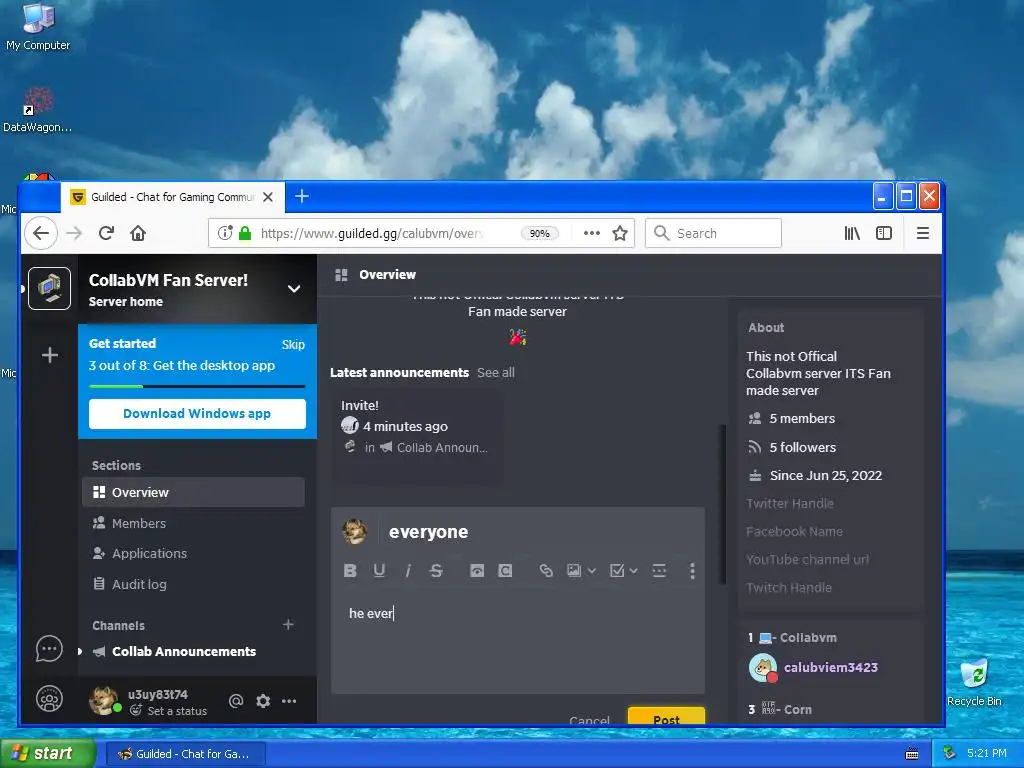
Task: Open direct messages chat bubble icon
Action: click(49, 649)
